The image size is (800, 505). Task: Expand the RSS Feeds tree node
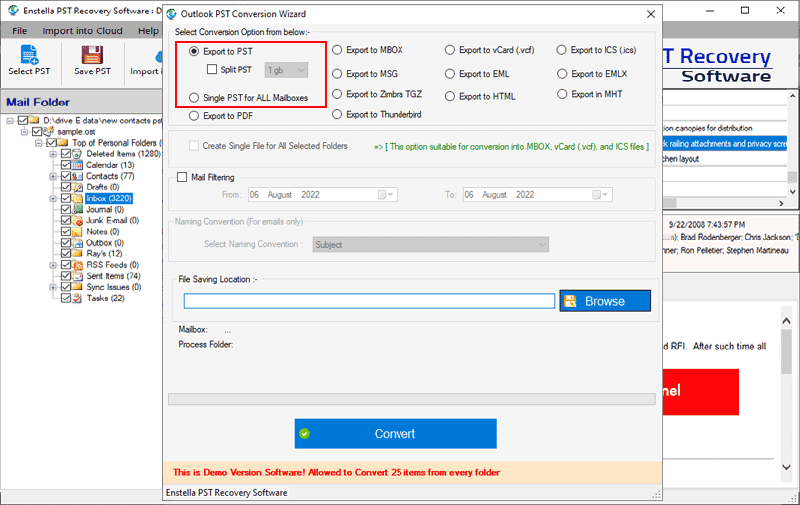tap(53, 265)
